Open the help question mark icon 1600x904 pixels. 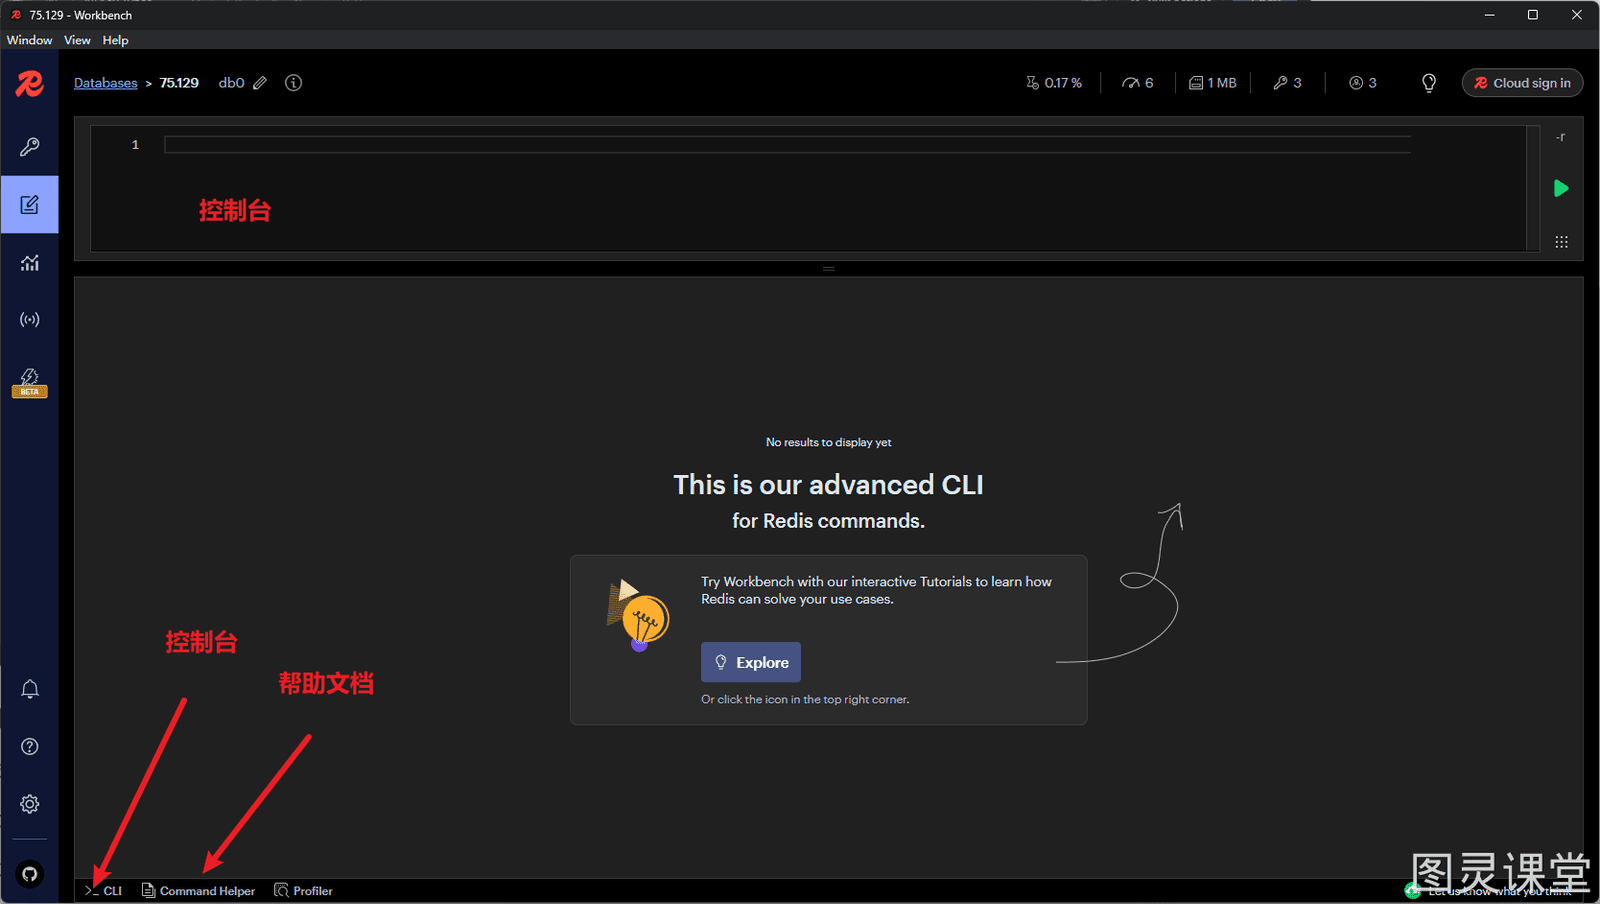click(x=30, y=747)
